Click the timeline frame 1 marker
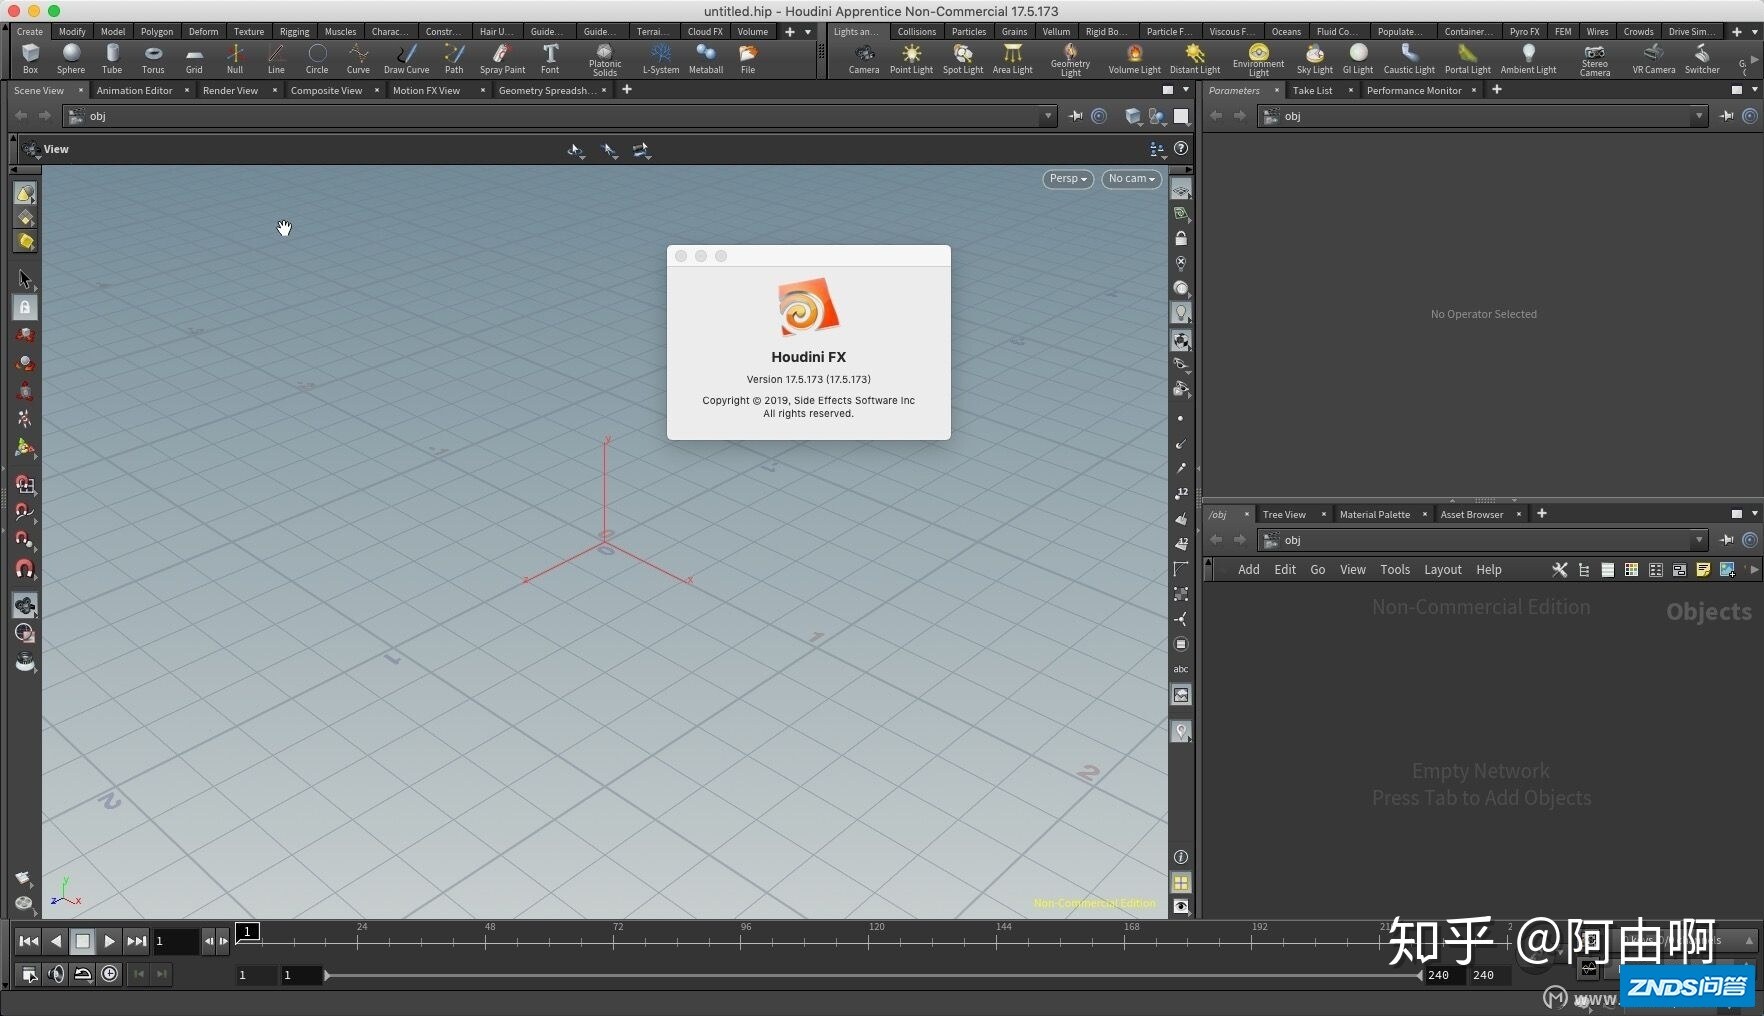This screenshot has width=1764, height=1016. (x=247, y=932)
